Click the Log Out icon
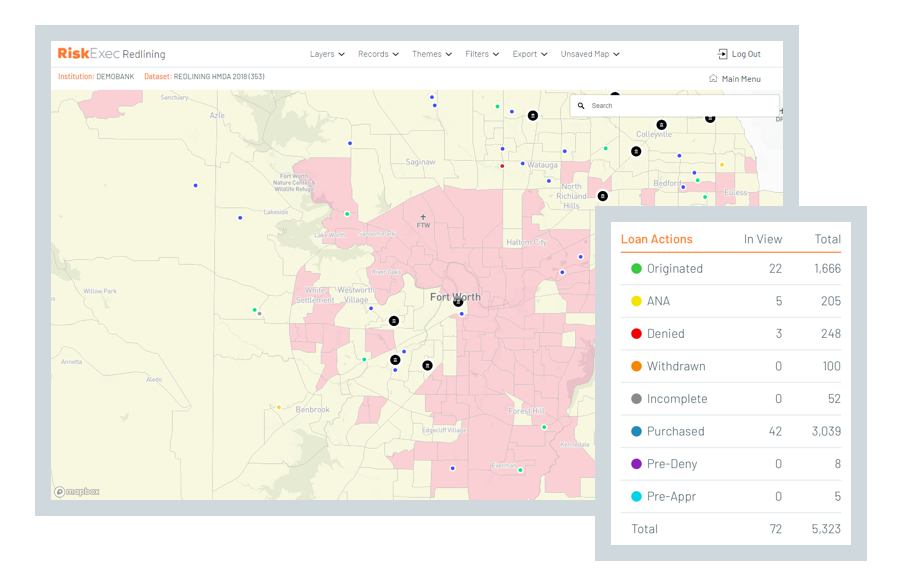The width and height of the screenshot is (900, 582). tap(723, 54)
